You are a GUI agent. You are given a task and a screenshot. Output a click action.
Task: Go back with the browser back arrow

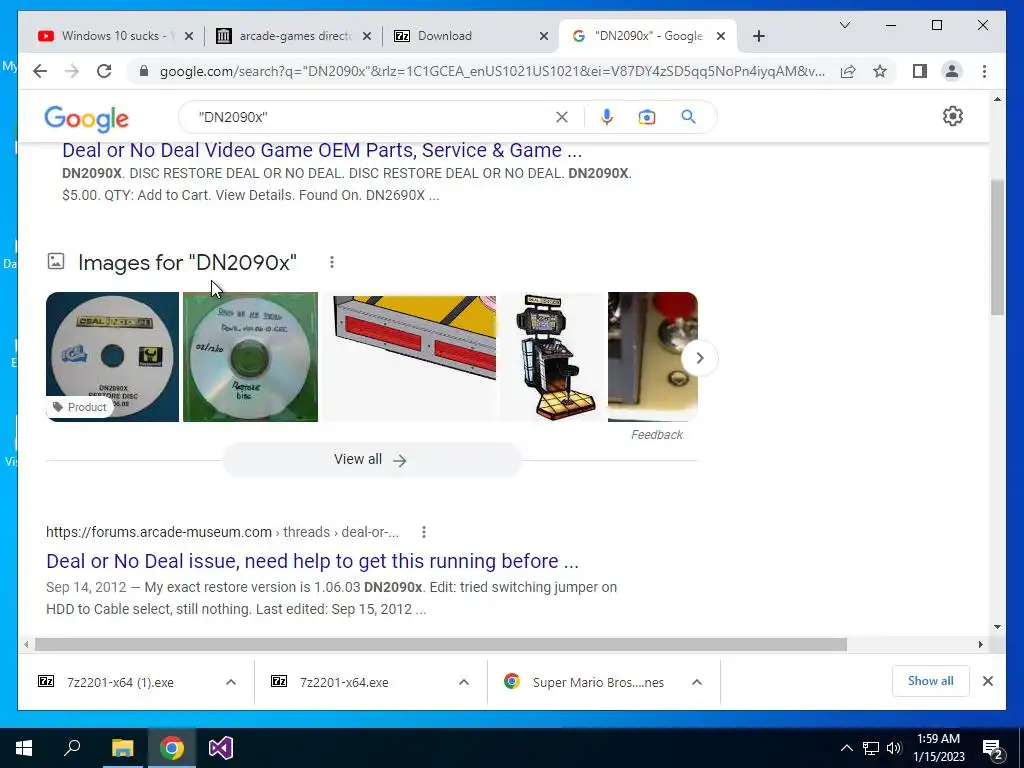40,71
